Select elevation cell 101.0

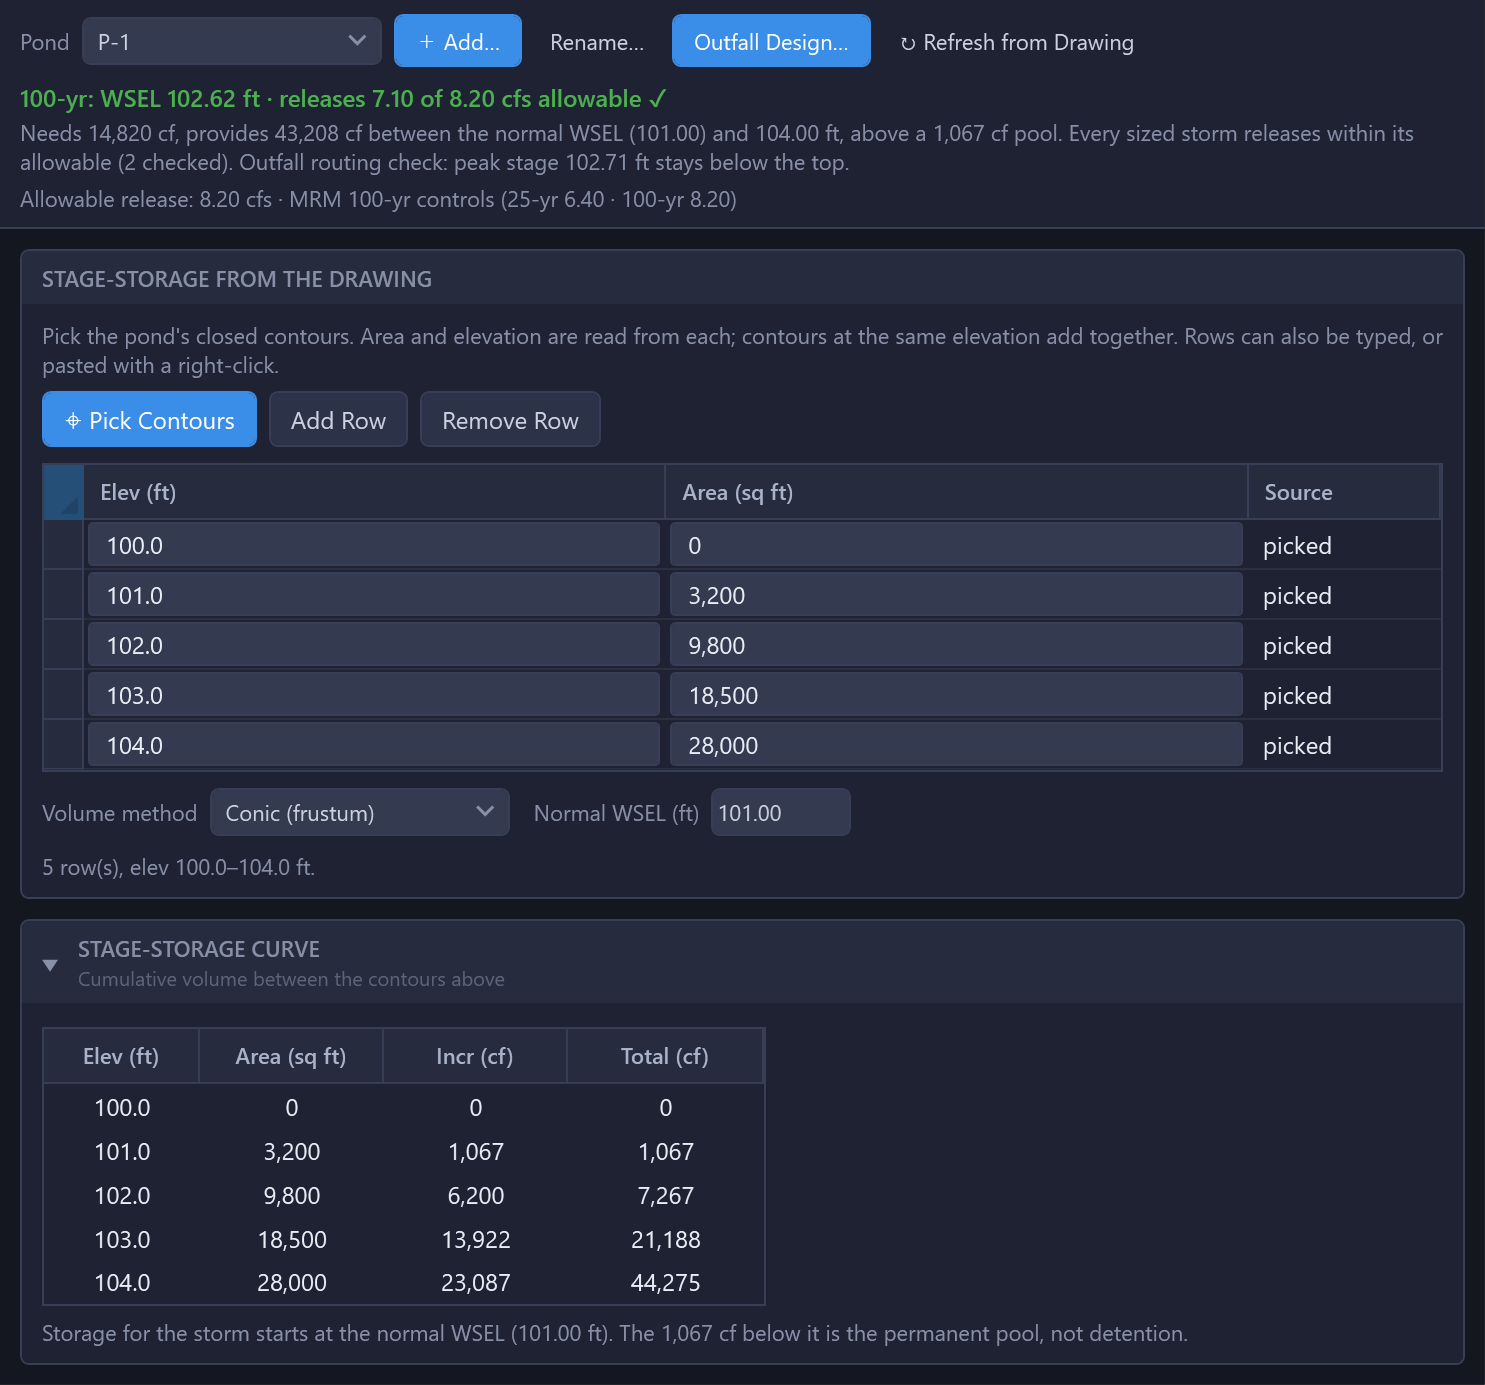(374, 595)
